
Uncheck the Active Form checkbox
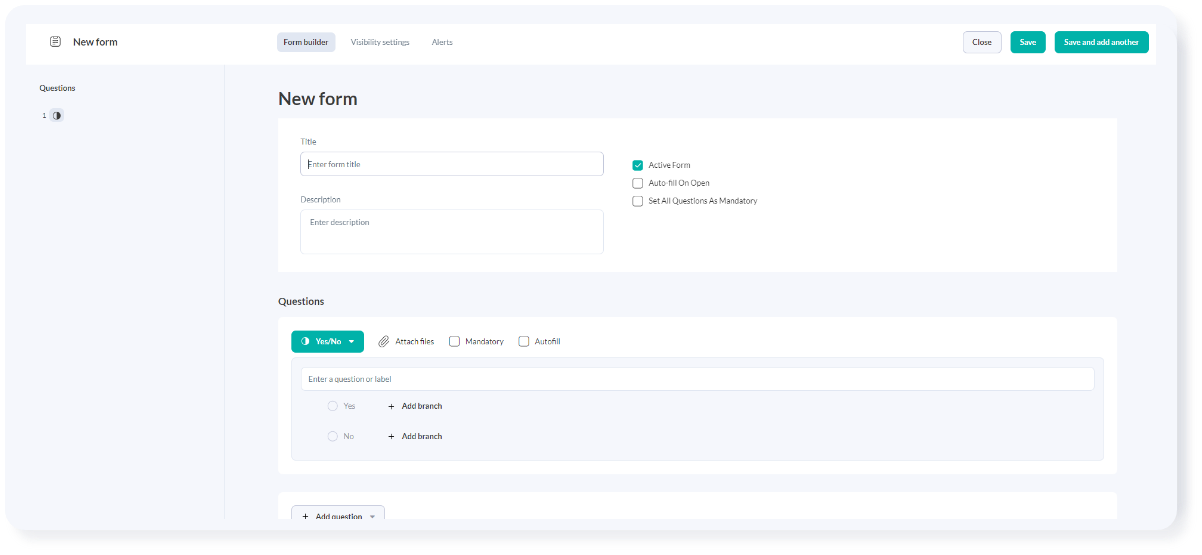[x=637, y=165]
